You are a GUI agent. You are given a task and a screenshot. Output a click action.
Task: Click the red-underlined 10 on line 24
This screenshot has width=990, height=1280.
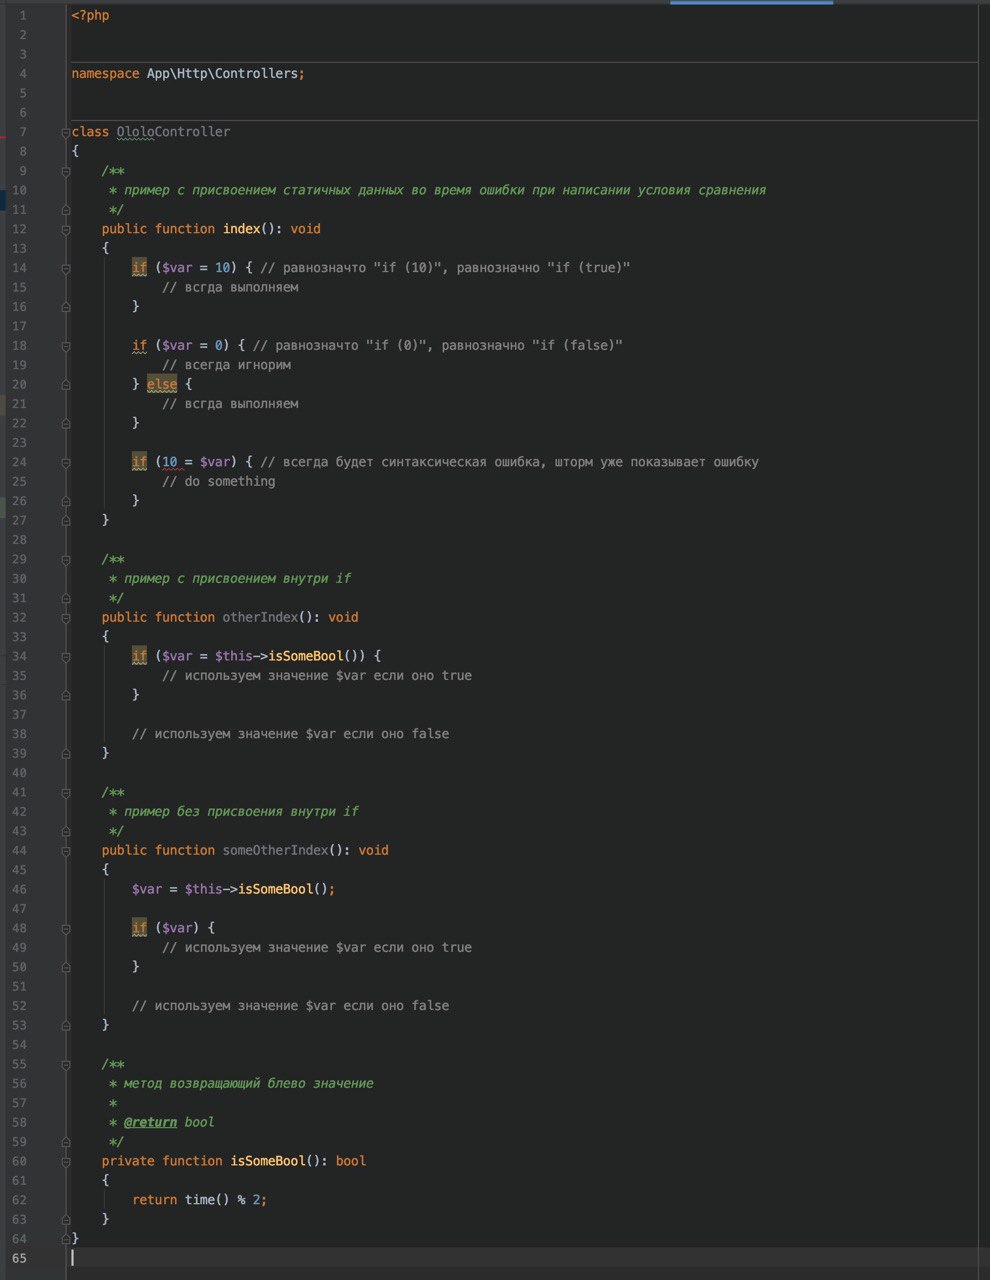(x=169, y=462)
